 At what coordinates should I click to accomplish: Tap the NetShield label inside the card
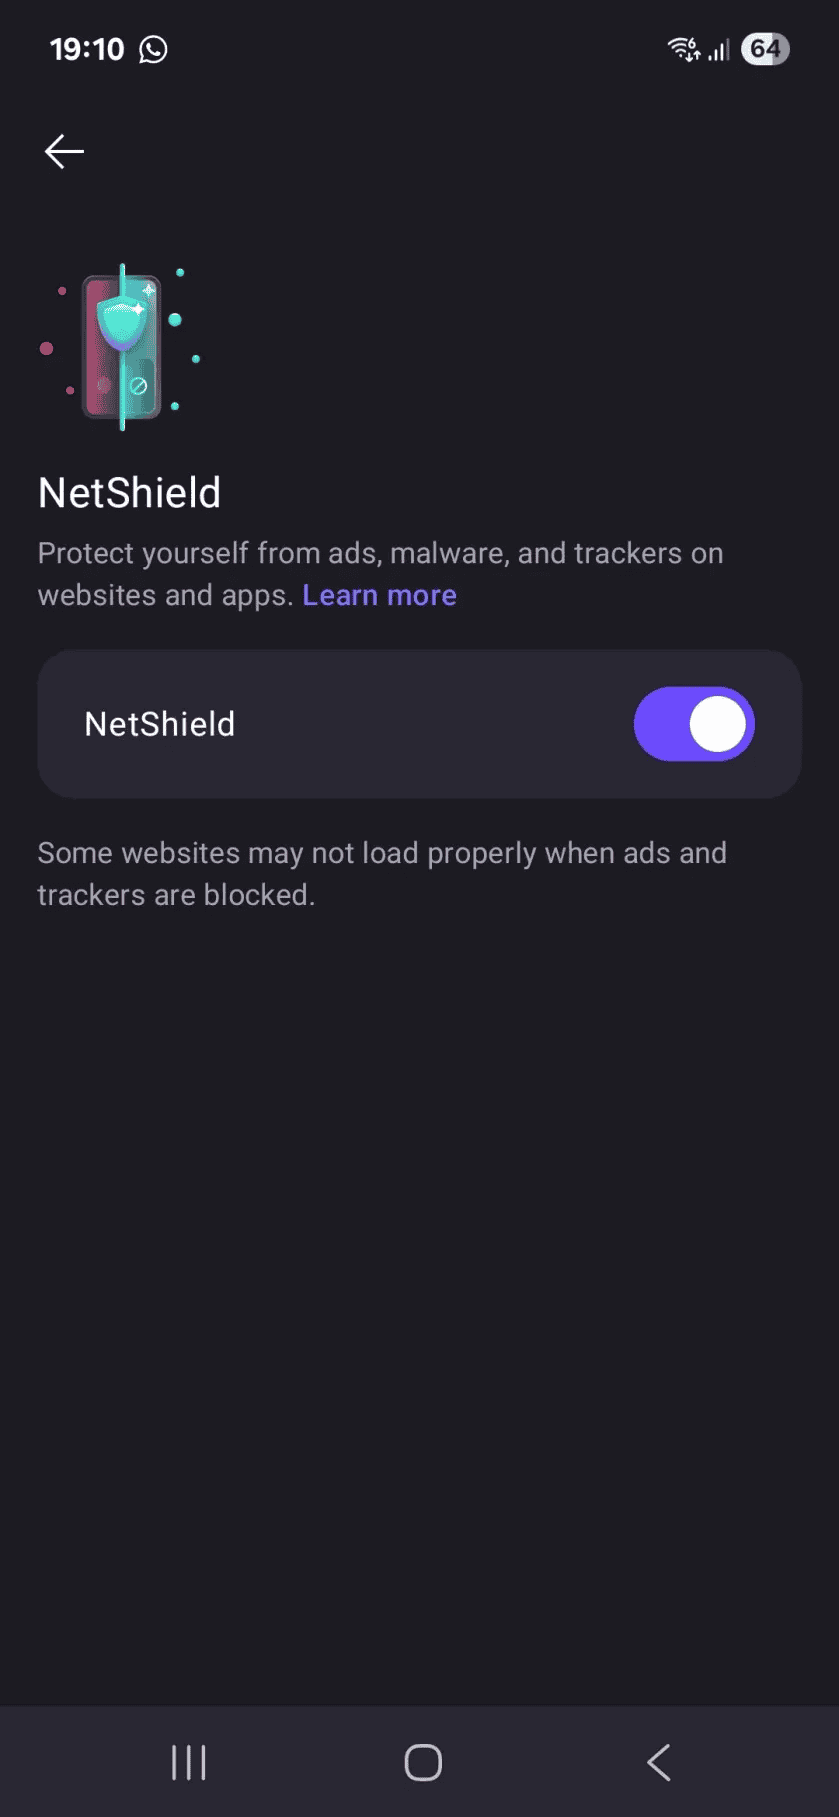[x=159, y=723]
